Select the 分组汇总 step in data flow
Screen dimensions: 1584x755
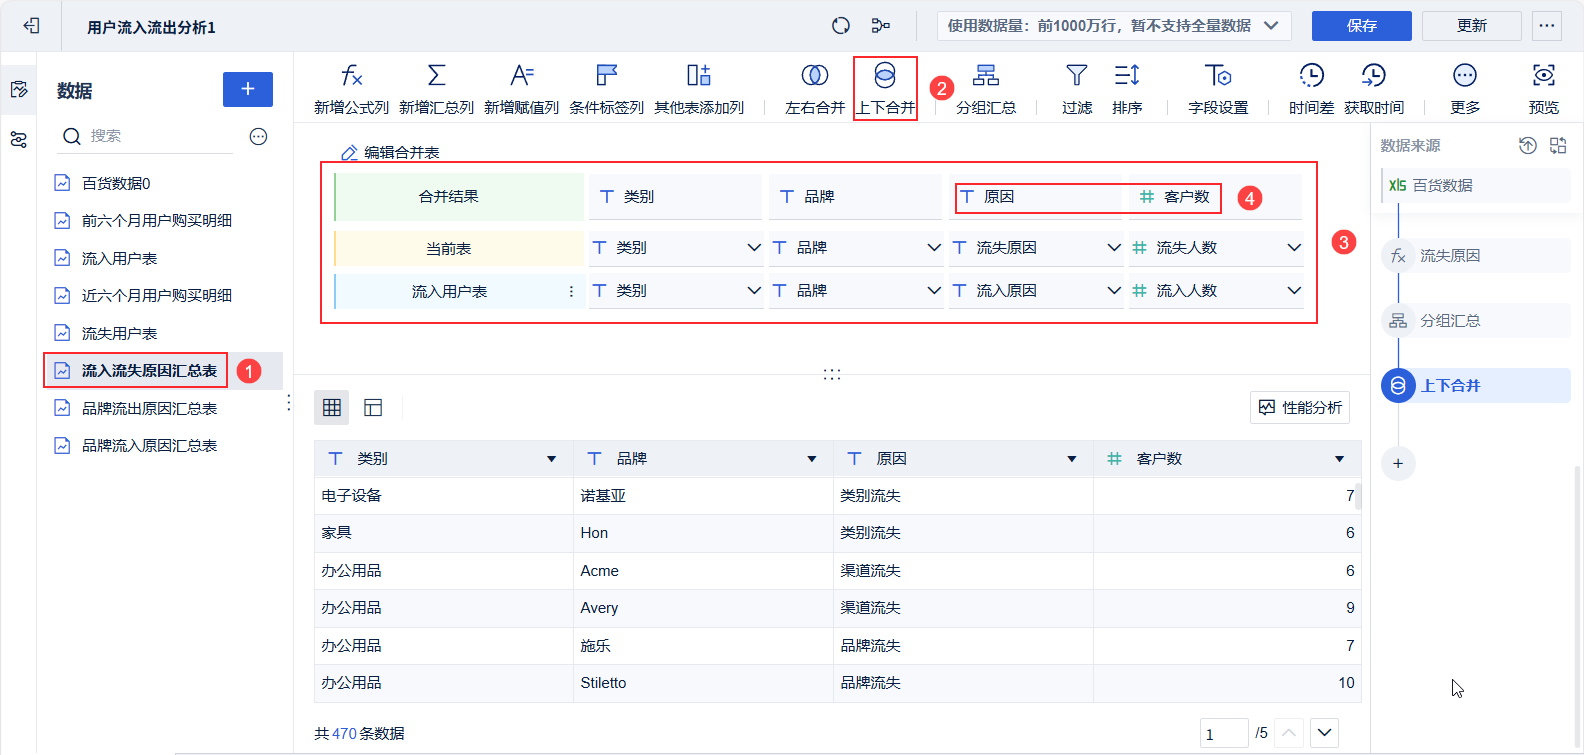tap(1450, 321)
